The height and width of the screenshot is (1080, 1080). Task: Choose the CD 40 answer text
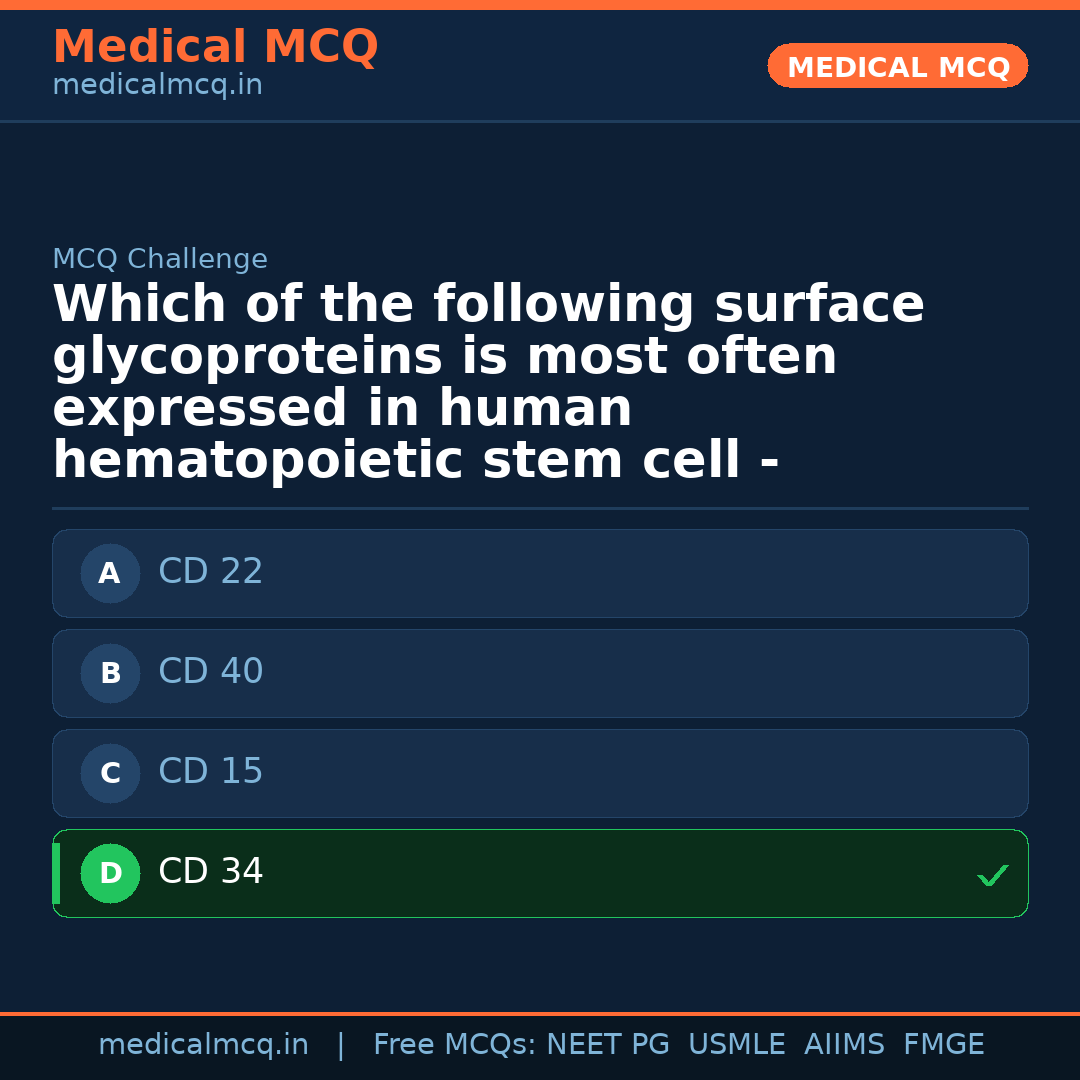pos(210,672)
